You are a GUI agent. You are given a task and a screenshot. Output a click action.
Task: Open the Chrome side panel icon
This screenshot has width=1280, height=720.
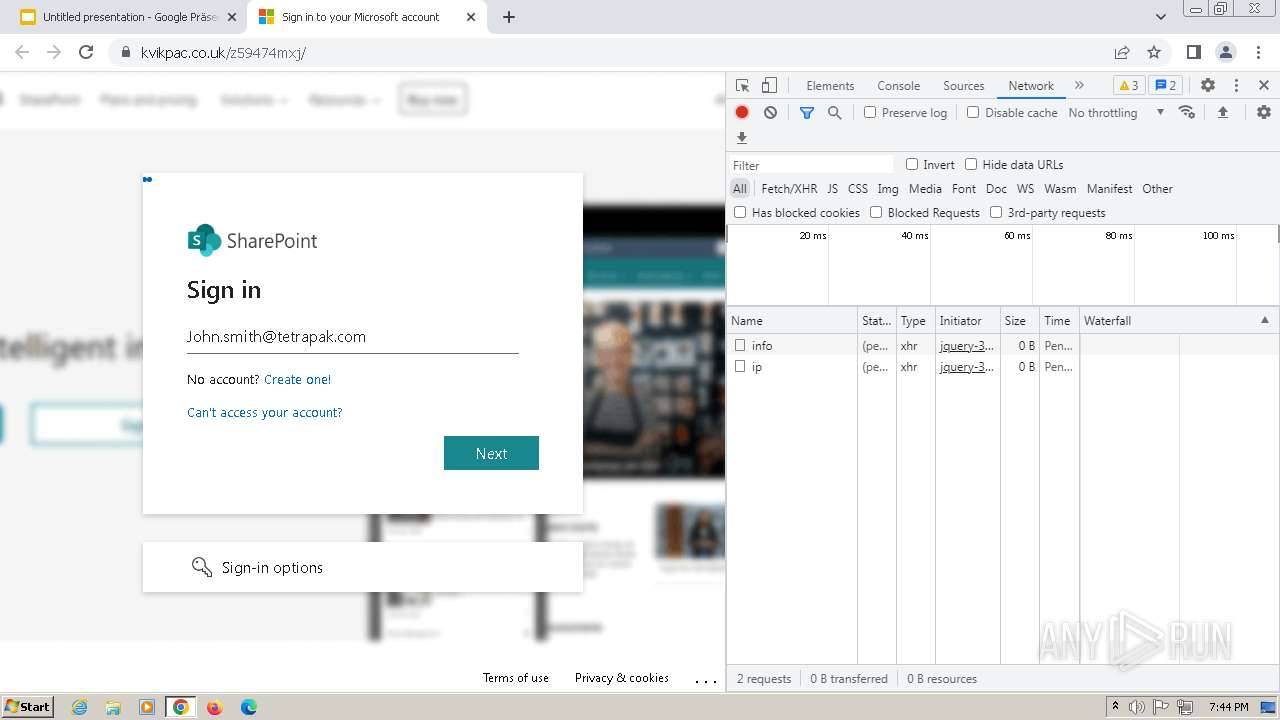pos(1193,52)
